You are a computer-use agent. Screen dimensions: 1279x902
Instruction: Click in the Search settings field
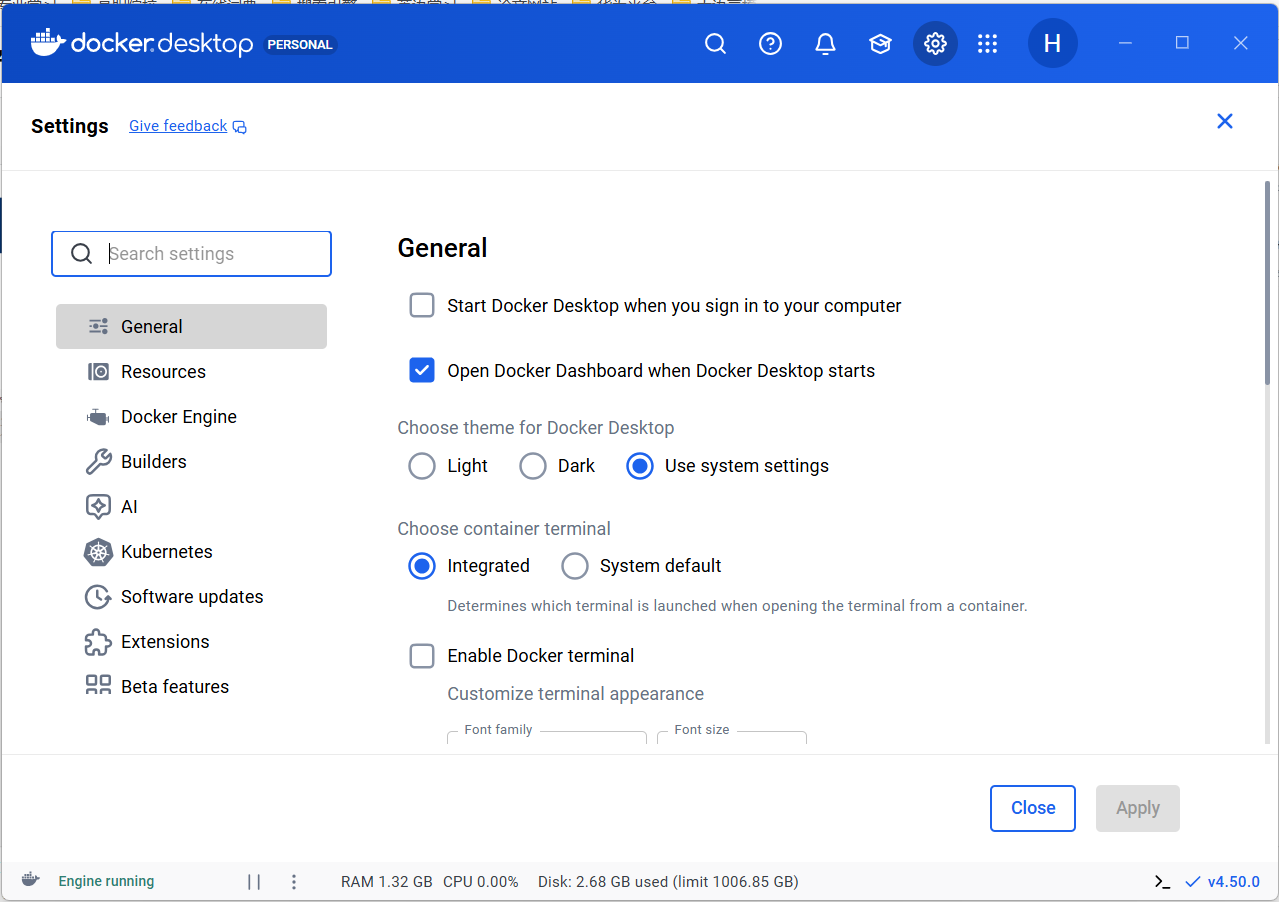click(x=191, y=254)
